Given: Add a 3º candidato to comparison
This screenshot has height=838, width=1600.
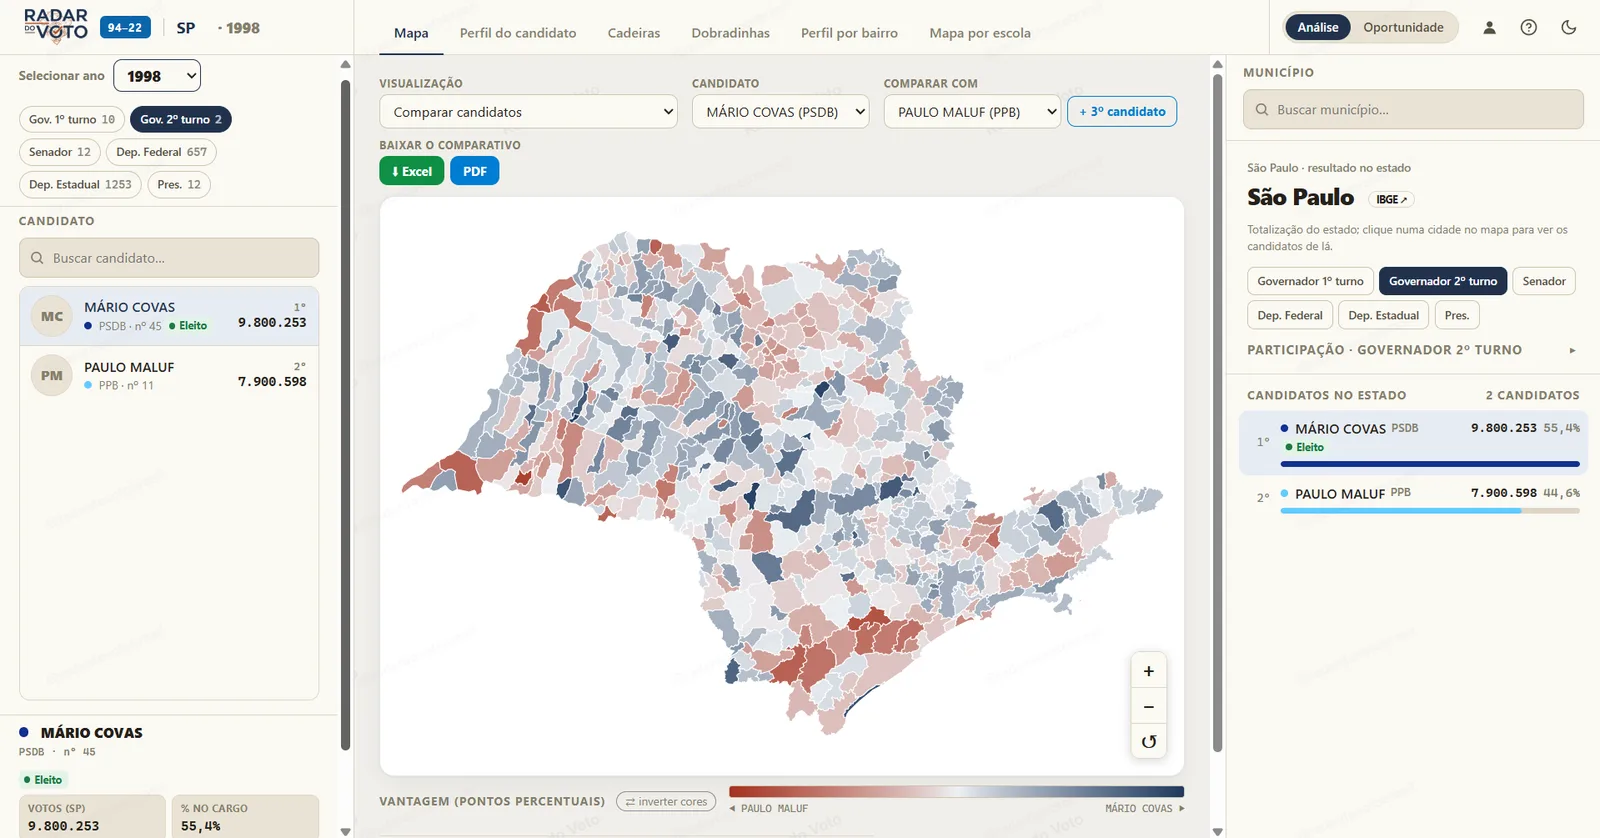Looking at the screenshot, I should click(1122, 111).
